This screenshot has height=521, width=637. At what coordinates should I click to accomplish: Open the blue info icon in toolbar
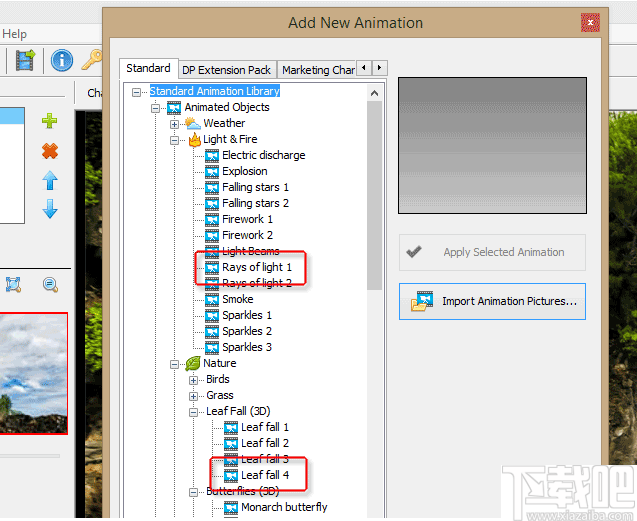(62, 60)
